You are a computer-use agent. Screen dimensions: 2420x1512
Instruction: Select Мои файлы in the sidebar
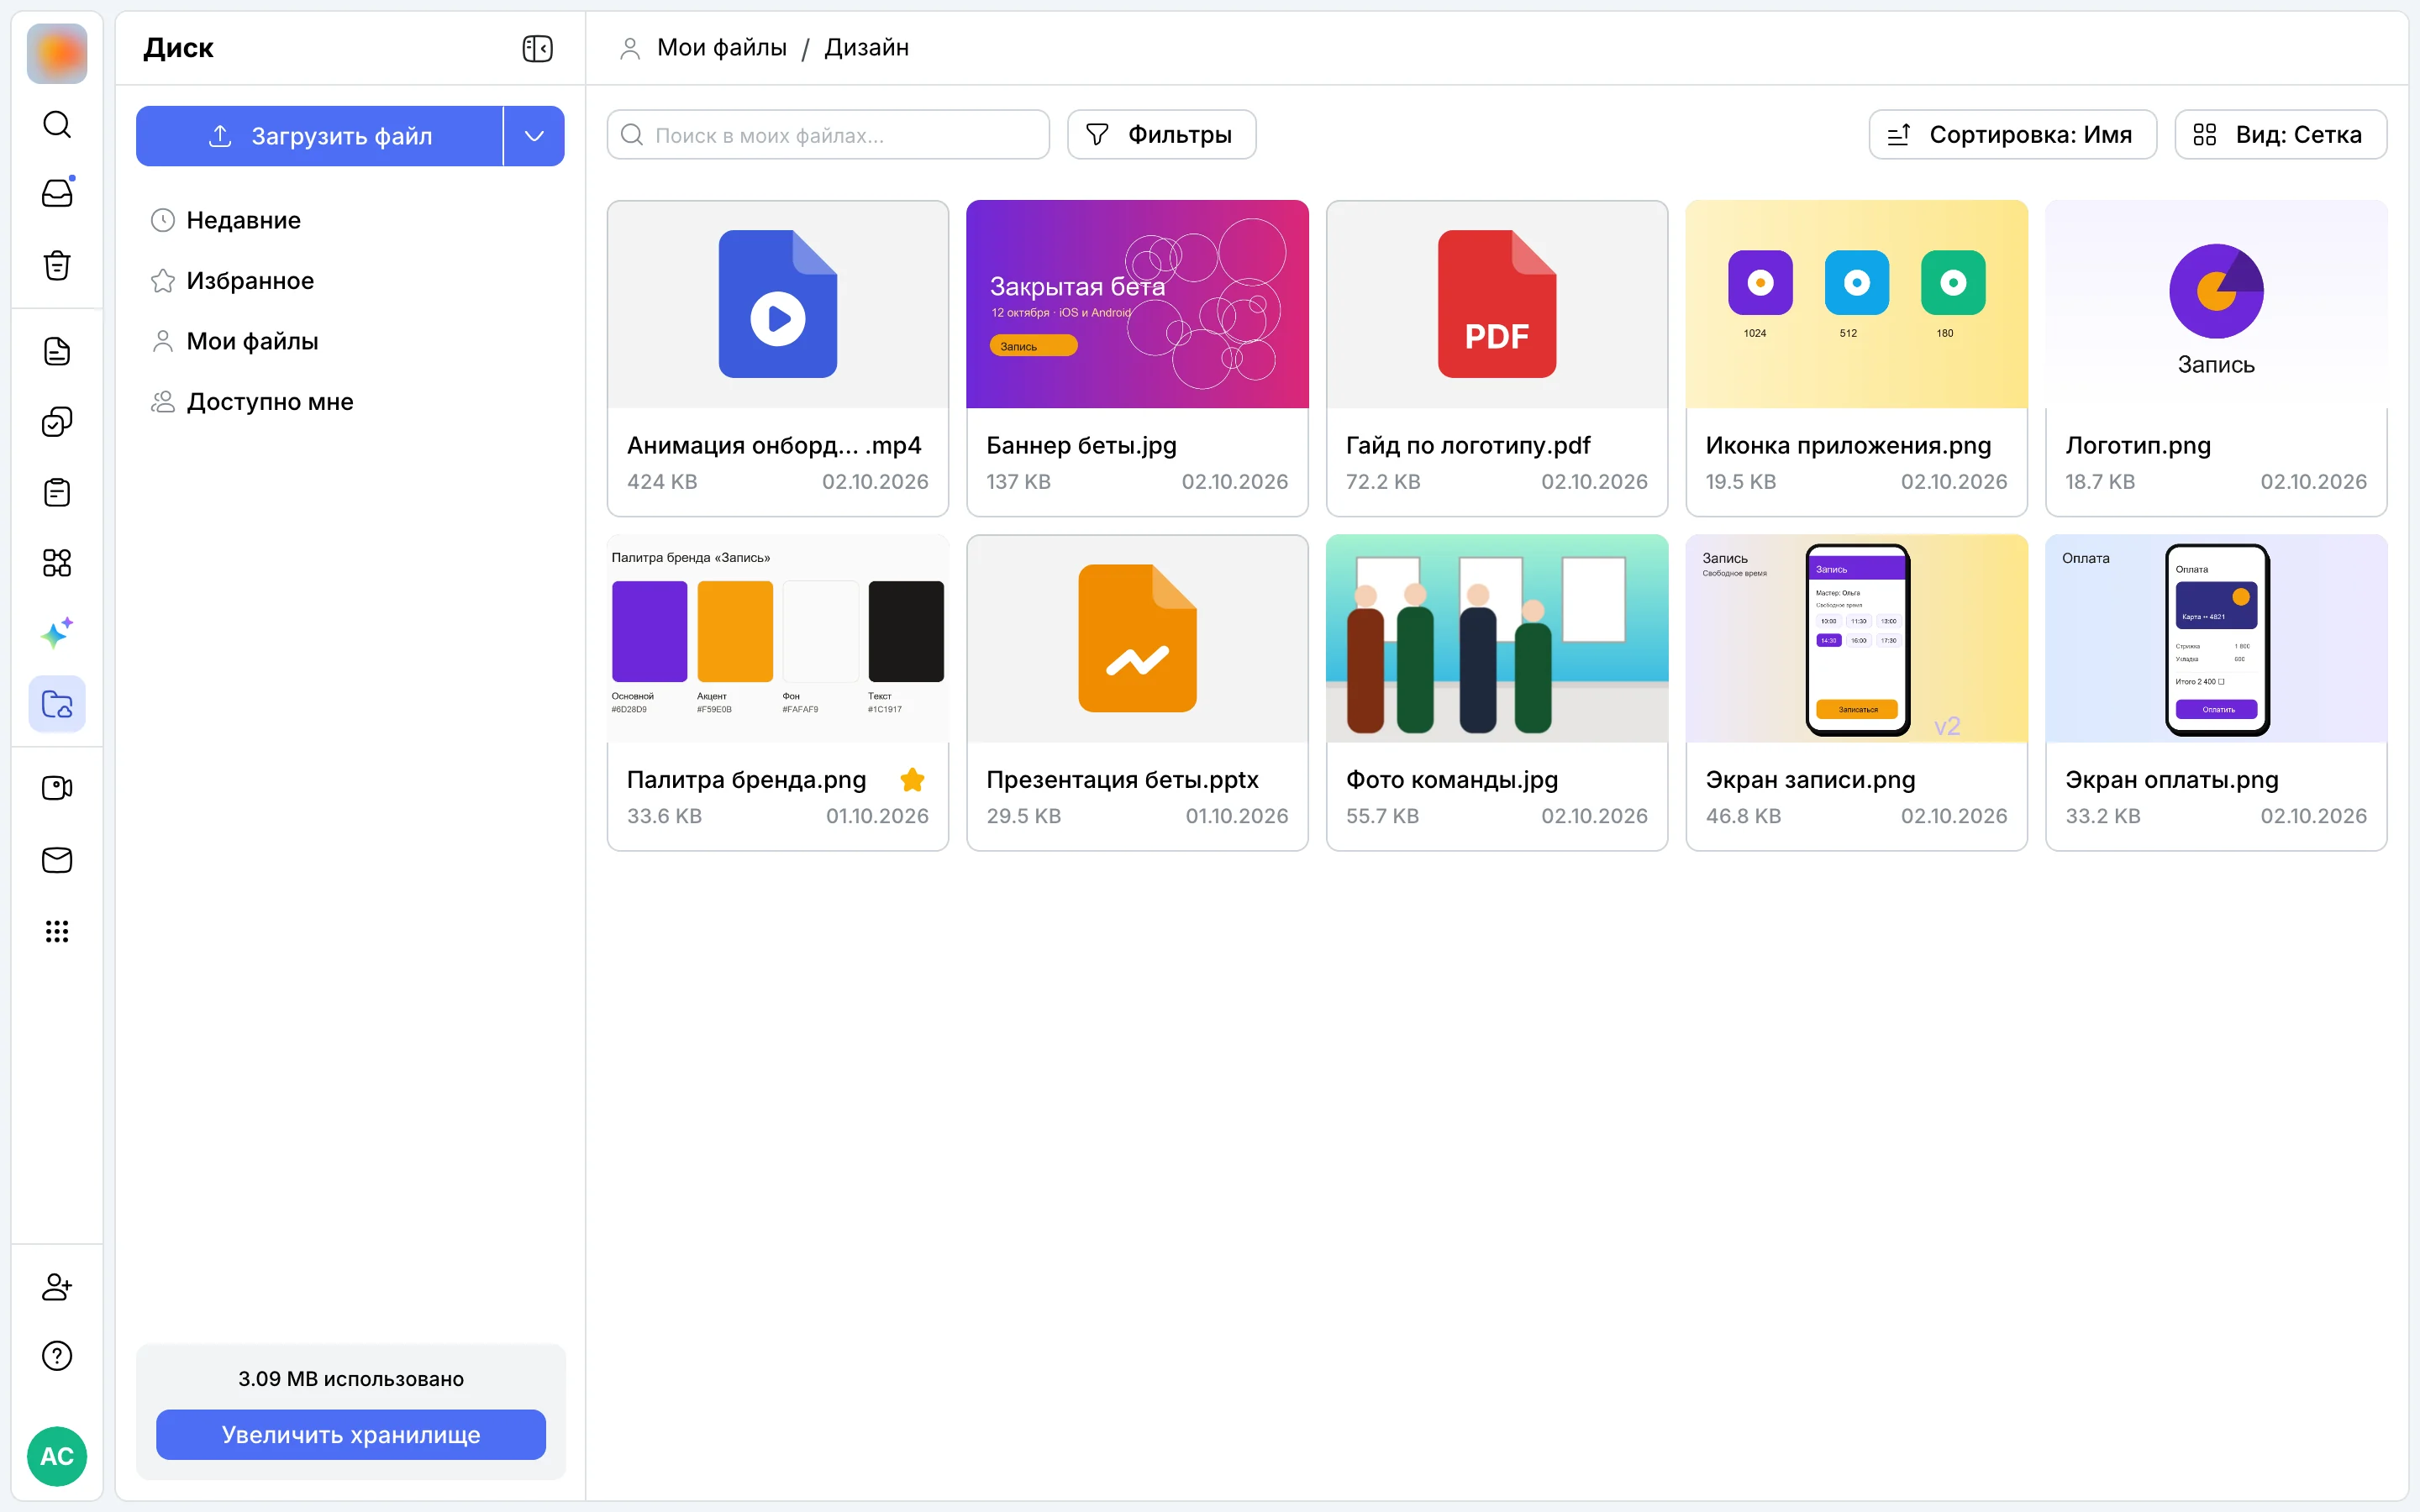click(x=350, y=341)
